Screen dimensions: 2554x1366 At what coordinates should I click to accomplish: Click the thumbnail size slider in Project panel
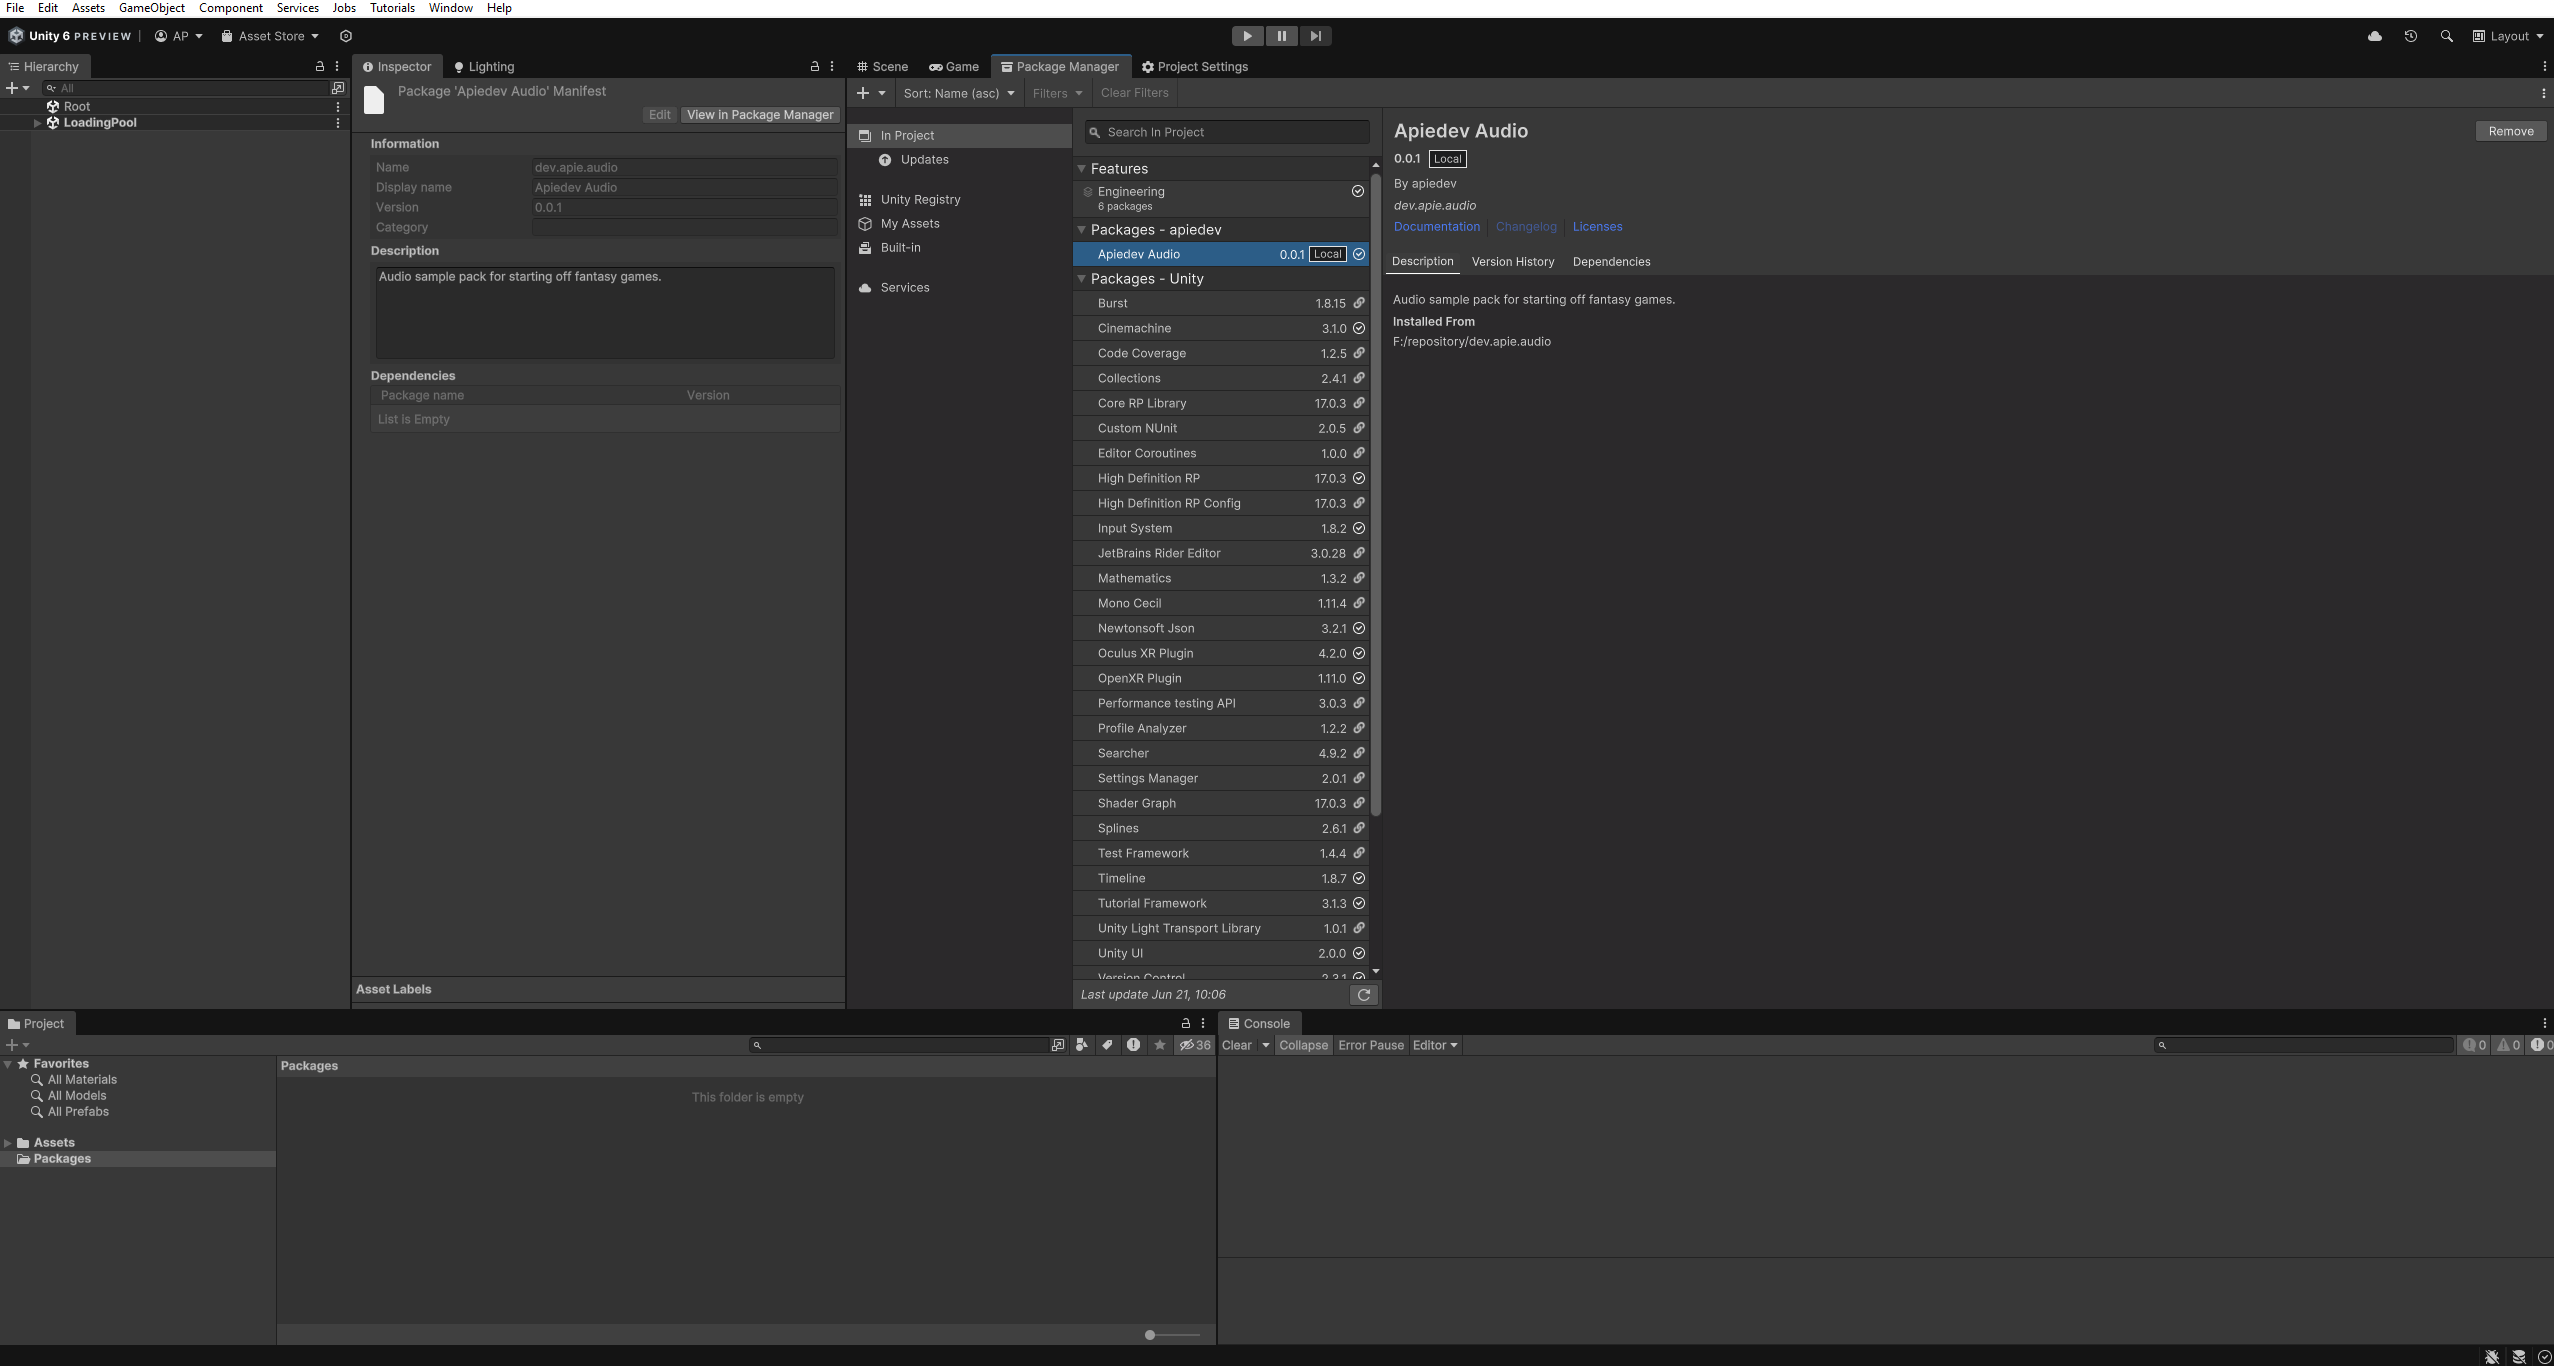pos(1151,1334)
